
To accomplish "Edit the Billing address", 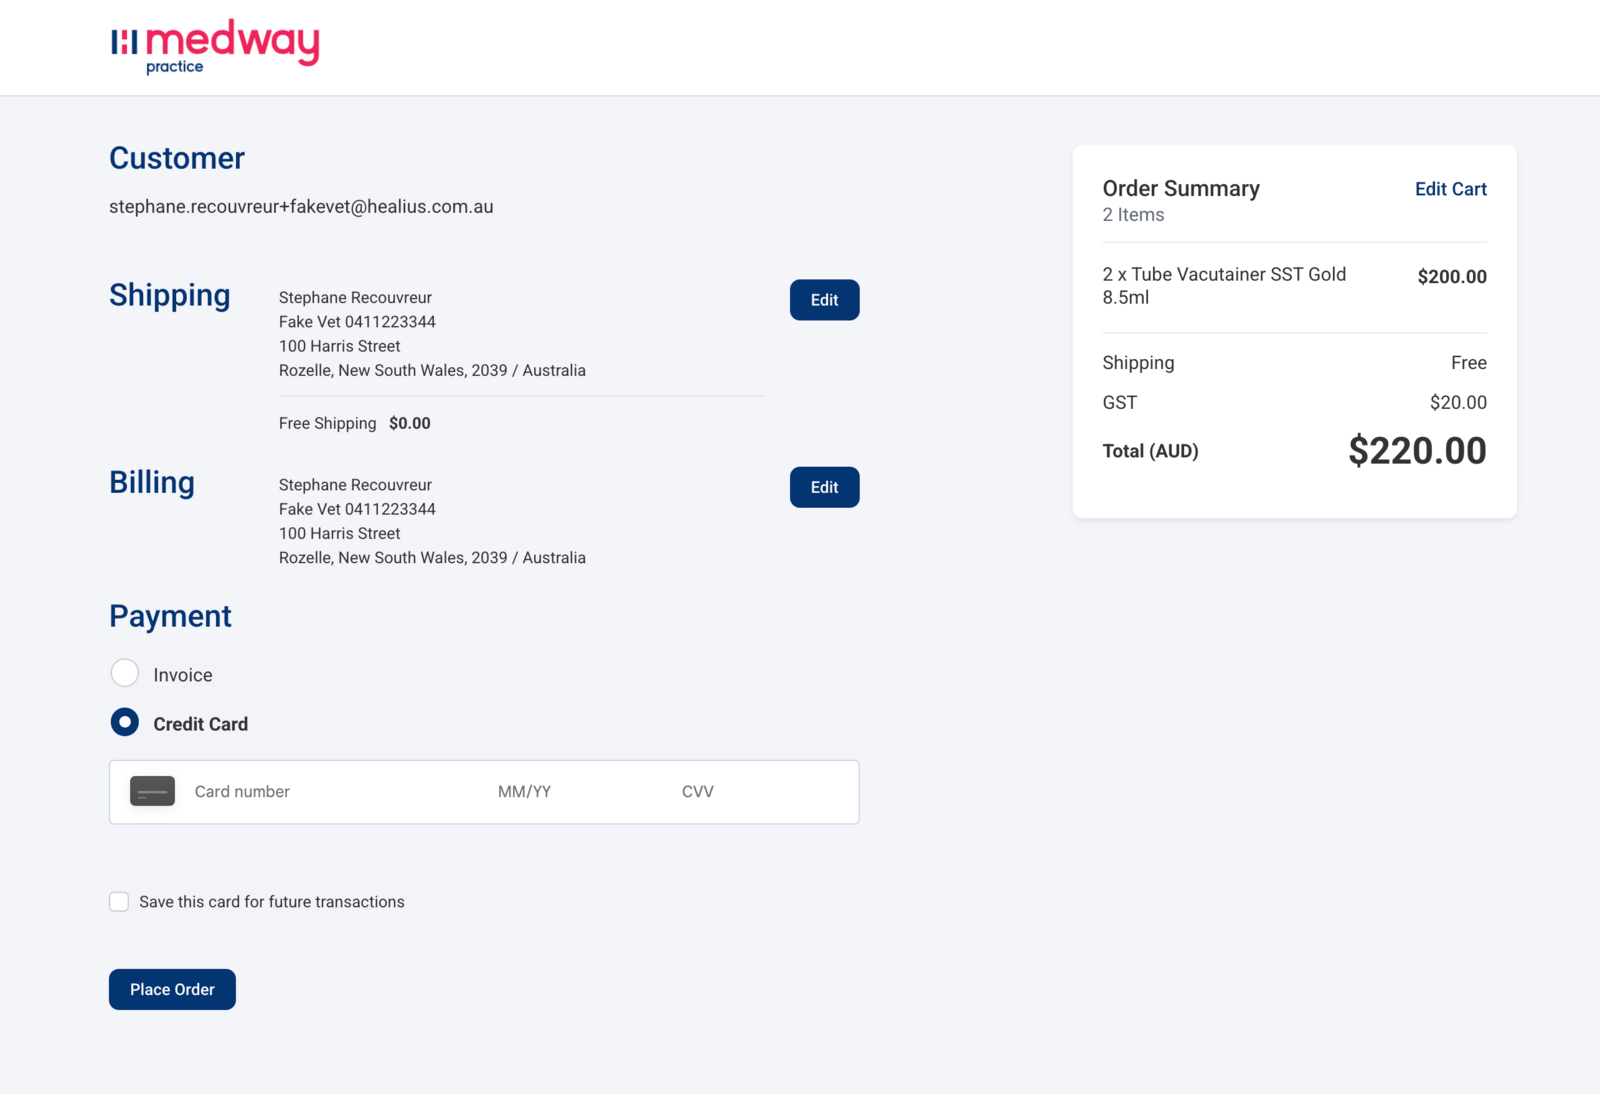I will (824, 487).
